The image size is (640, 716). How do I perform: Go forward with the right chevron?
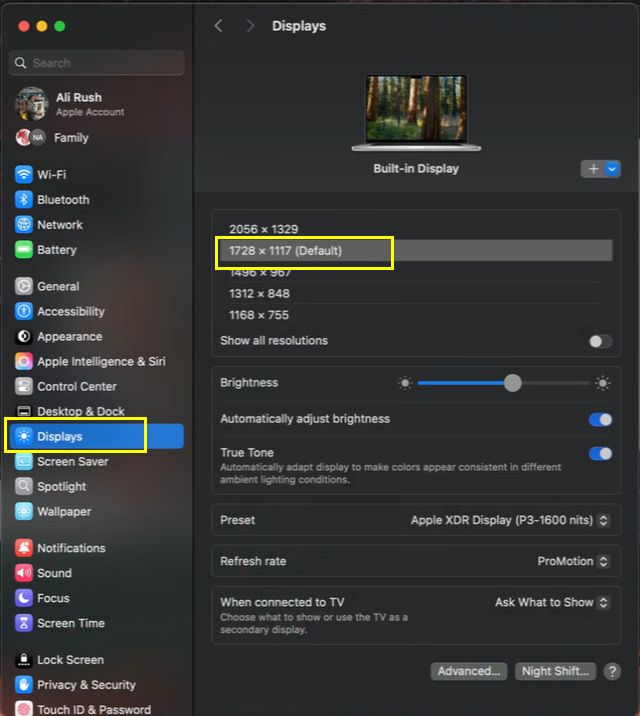coord(250,26)
